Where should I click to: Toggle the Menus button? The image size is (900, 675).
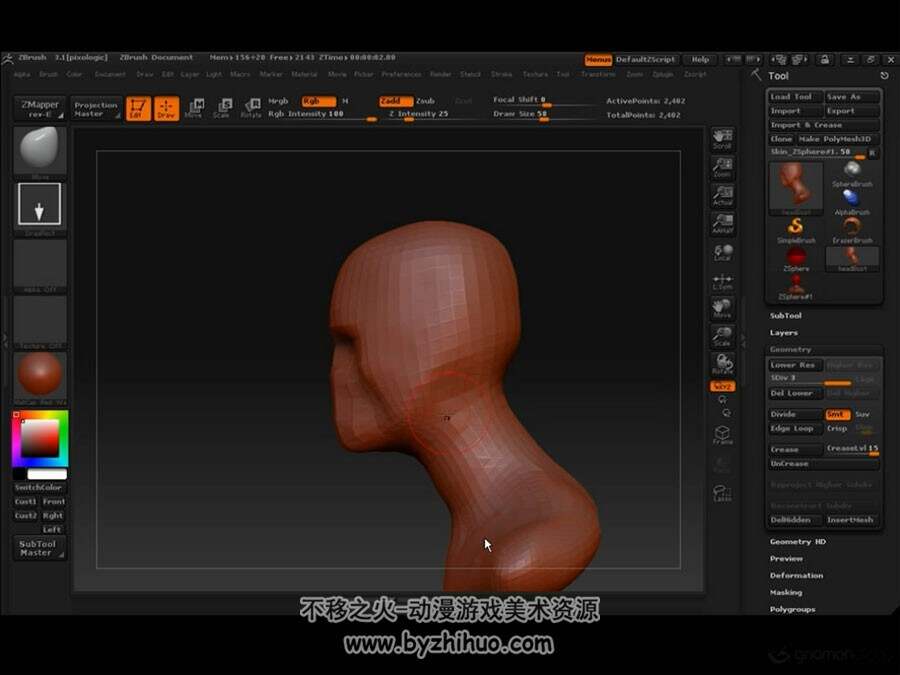click(598, 59)
